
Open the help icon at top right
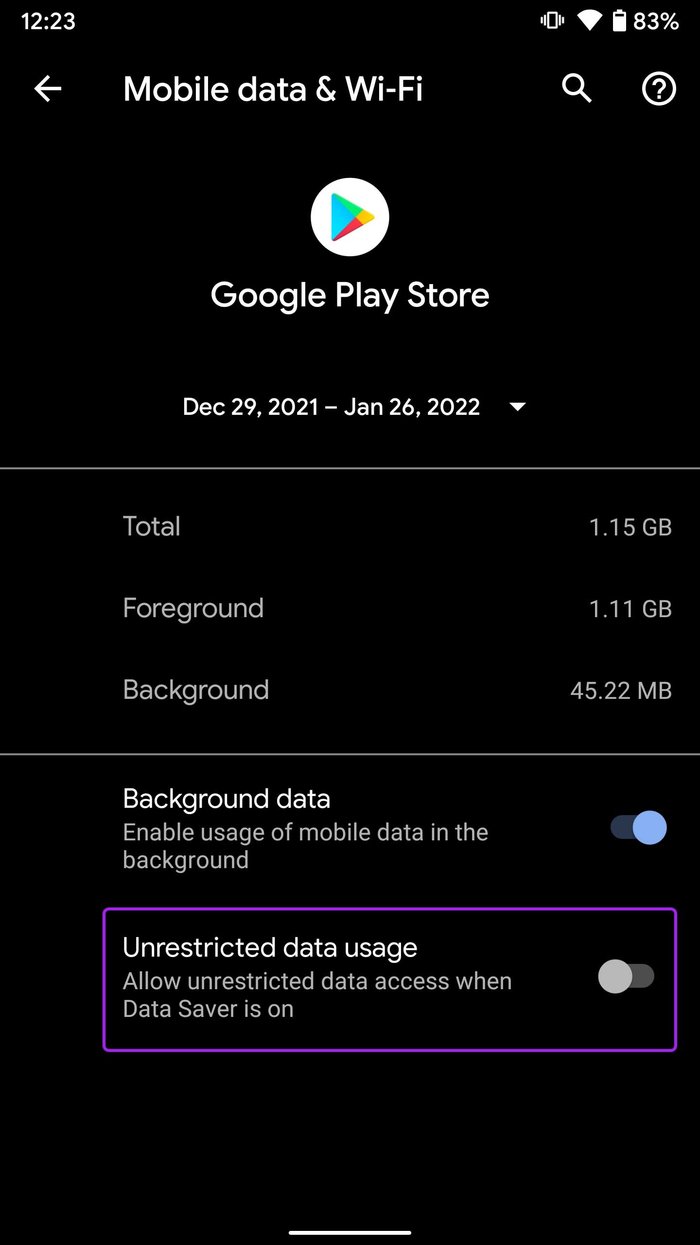click(658, 89)
